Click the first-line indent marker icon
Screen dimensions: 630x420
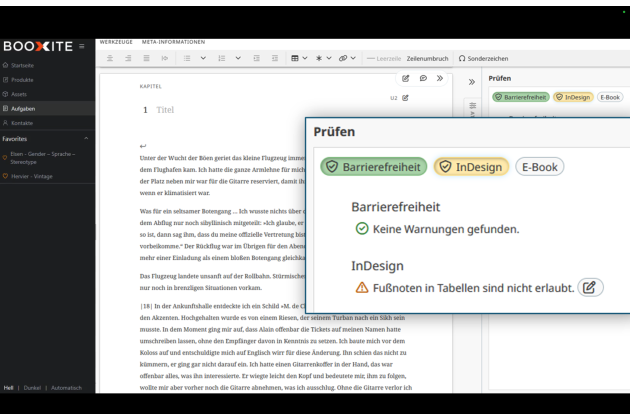click(x=165, y=58)
